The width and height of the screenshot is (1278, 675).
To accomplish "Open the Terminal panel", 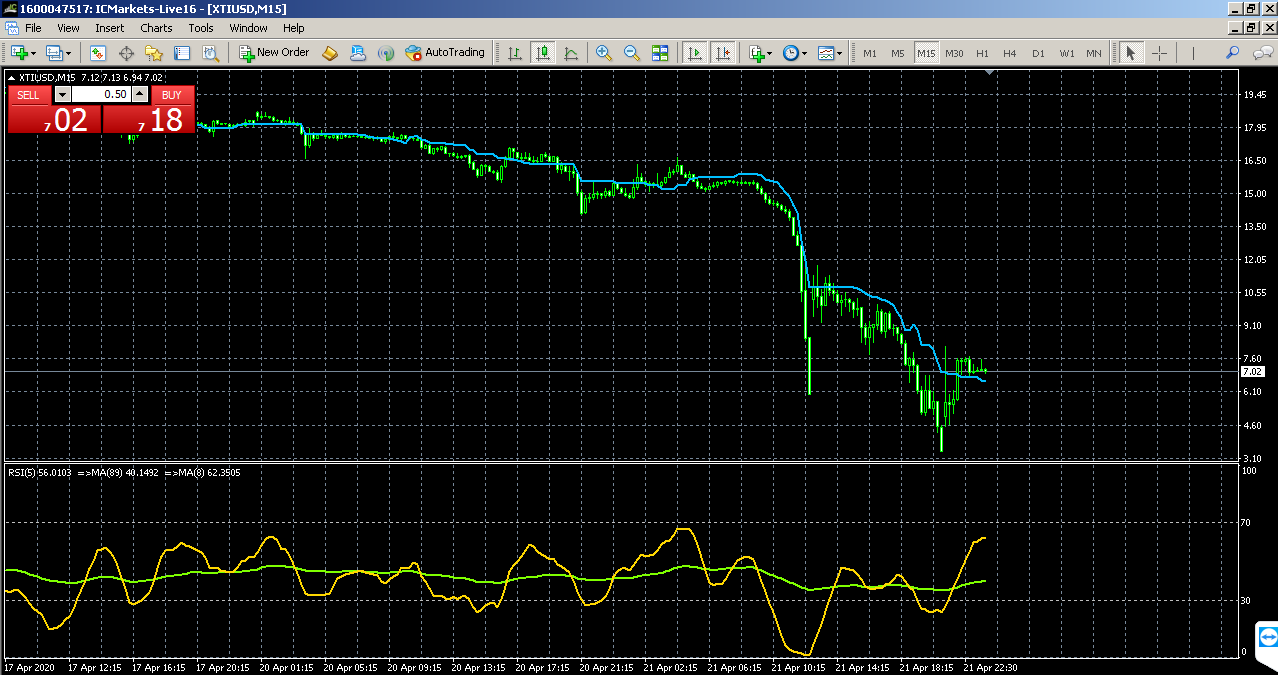I will click(x=182, y=53).
